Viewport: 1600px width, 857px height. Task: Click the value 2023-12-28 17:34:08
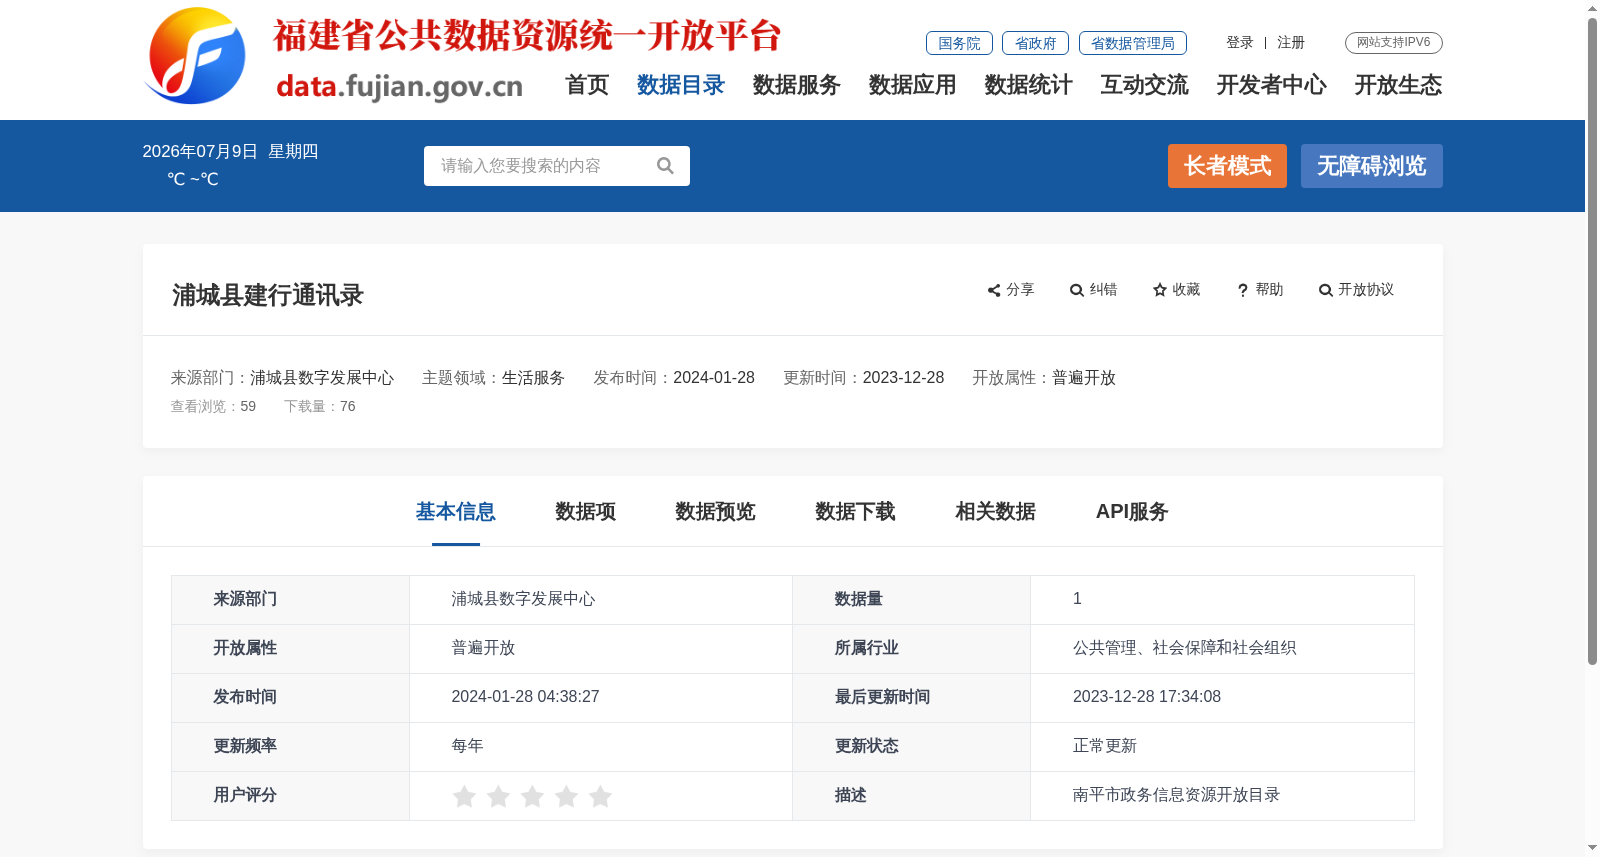(1147, 697)
